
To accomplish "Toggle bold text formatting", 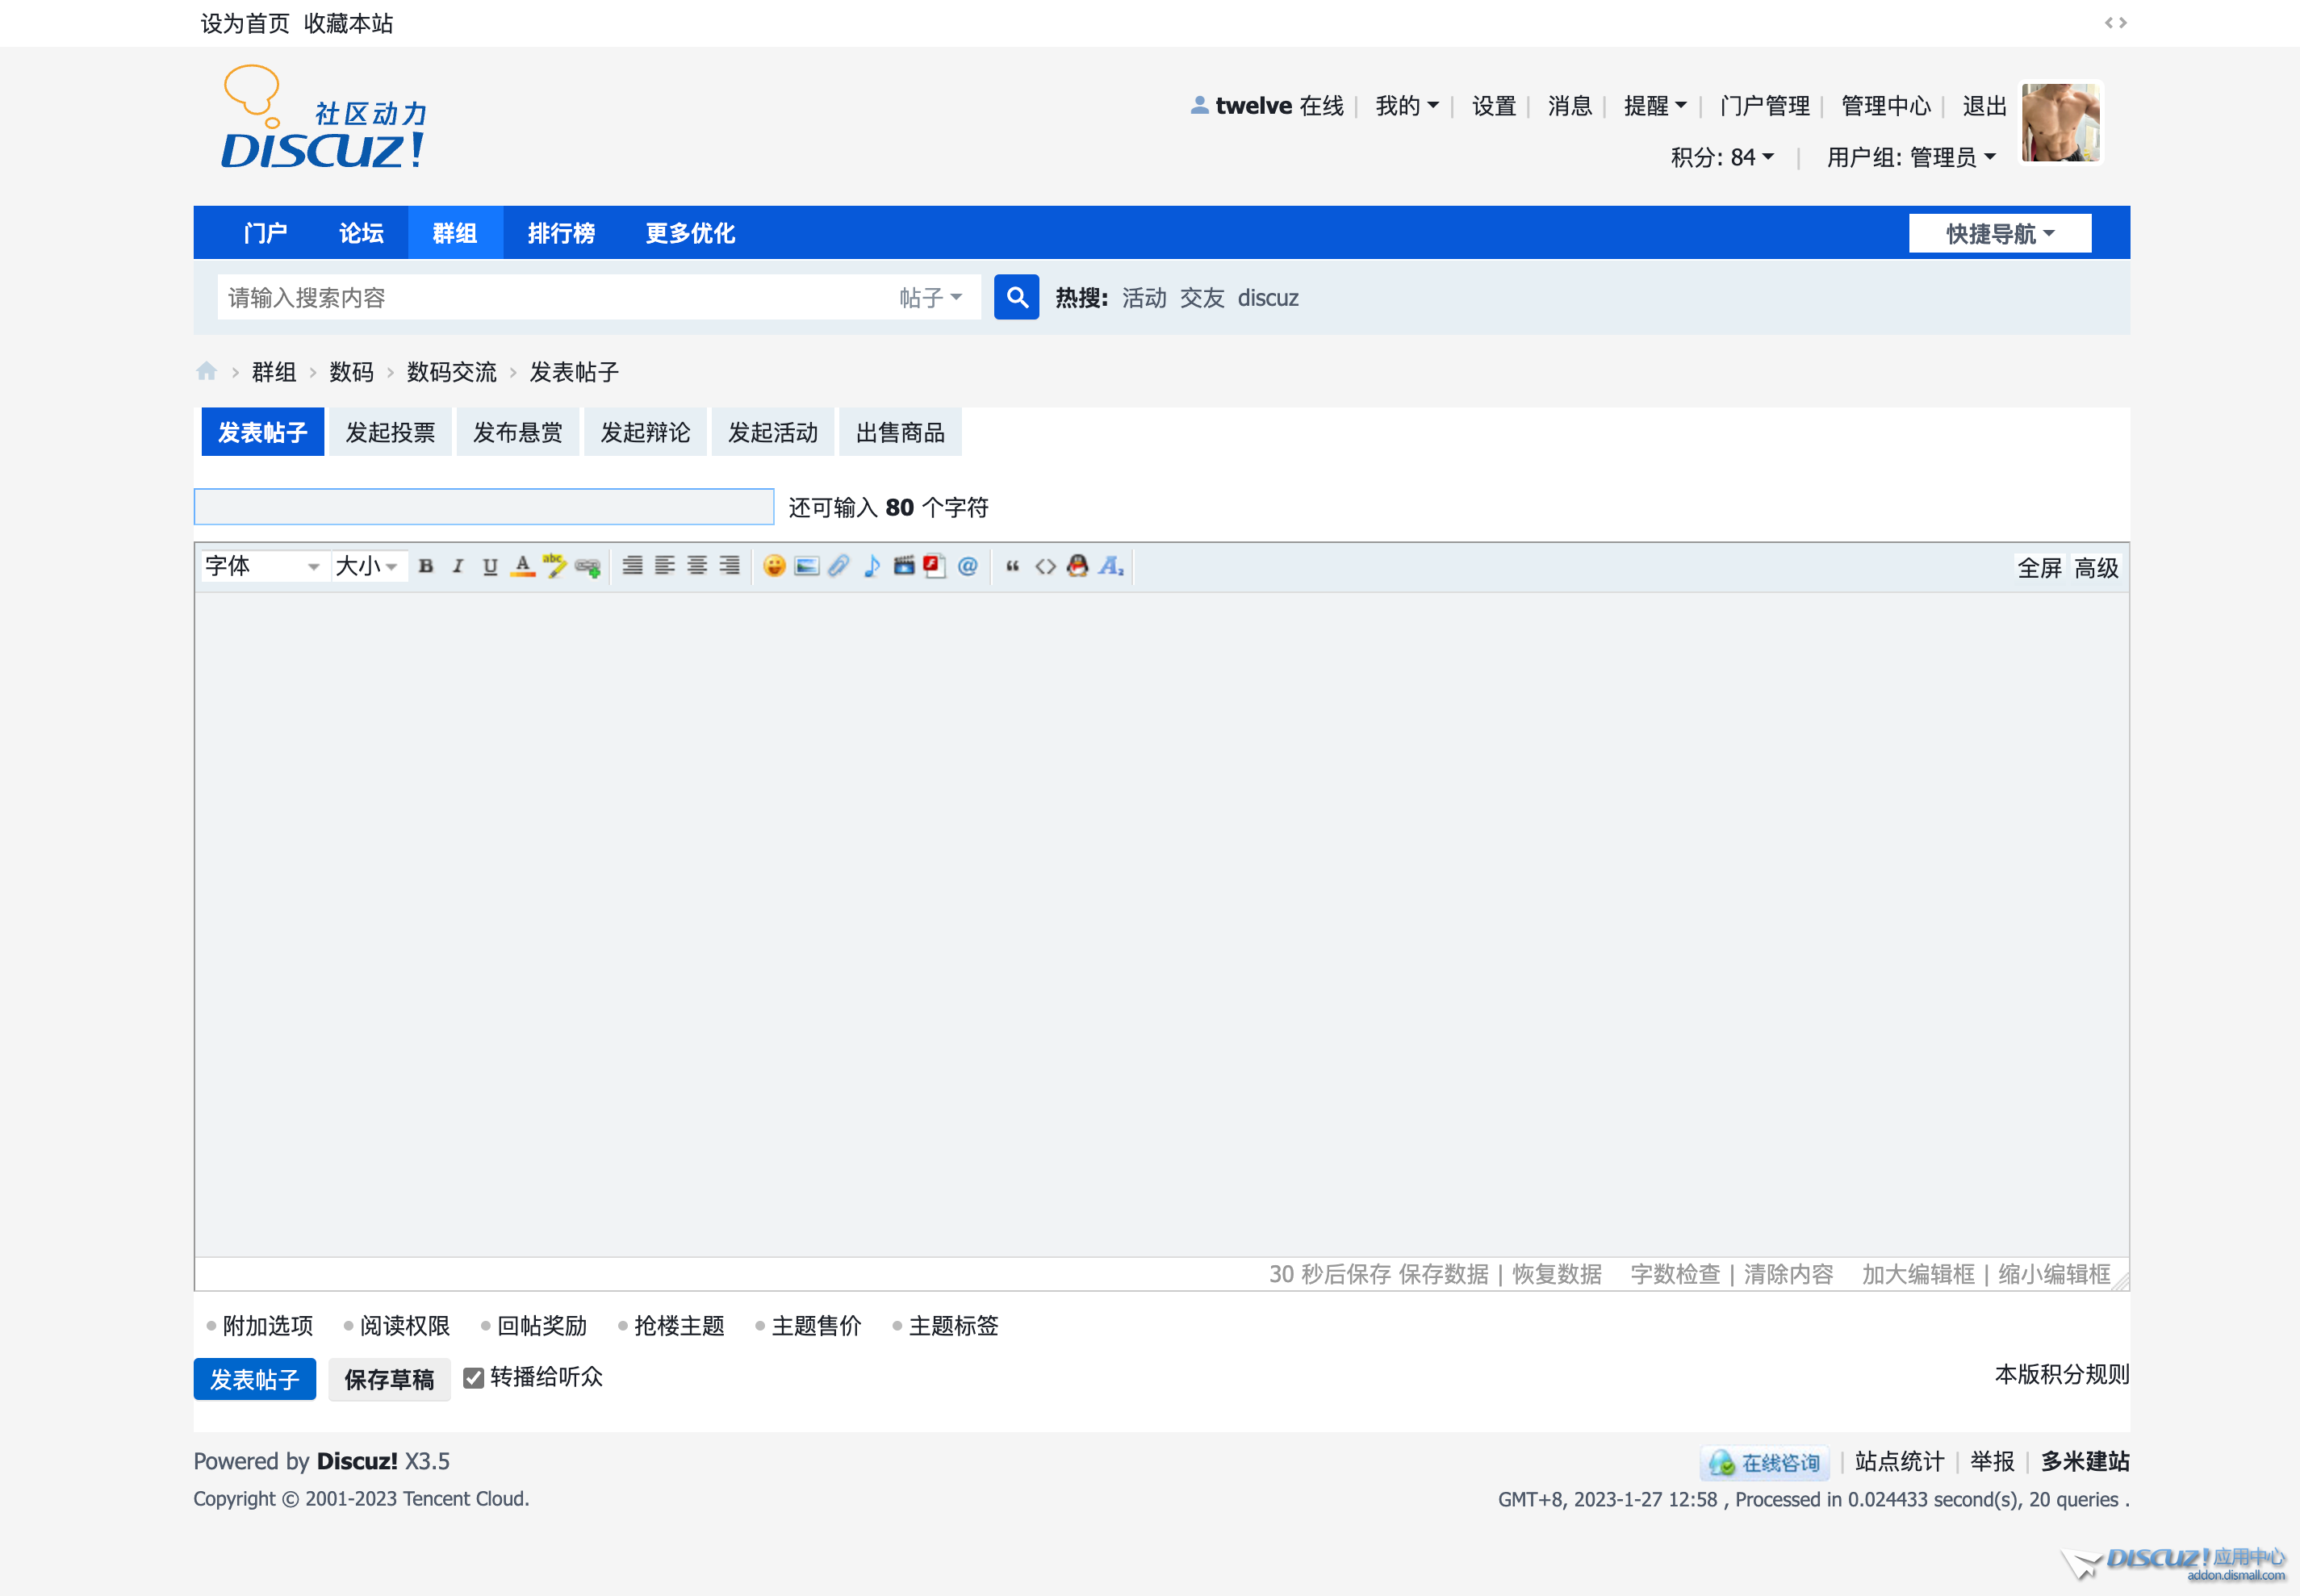I will coord(426,566).
